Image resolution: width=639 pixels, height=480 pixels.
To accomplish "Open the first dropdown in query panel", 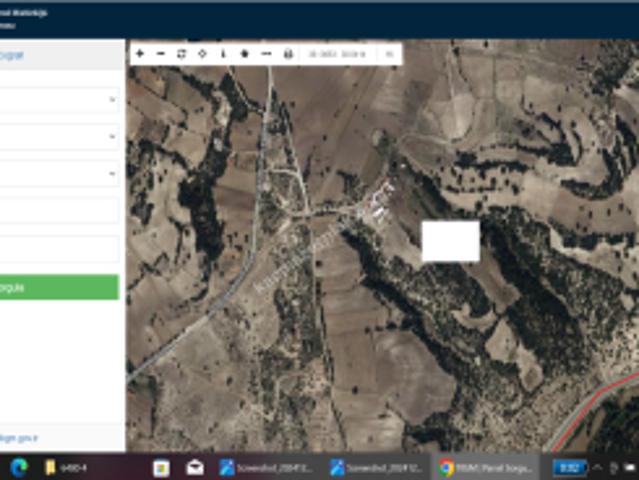I will (58, 100).
